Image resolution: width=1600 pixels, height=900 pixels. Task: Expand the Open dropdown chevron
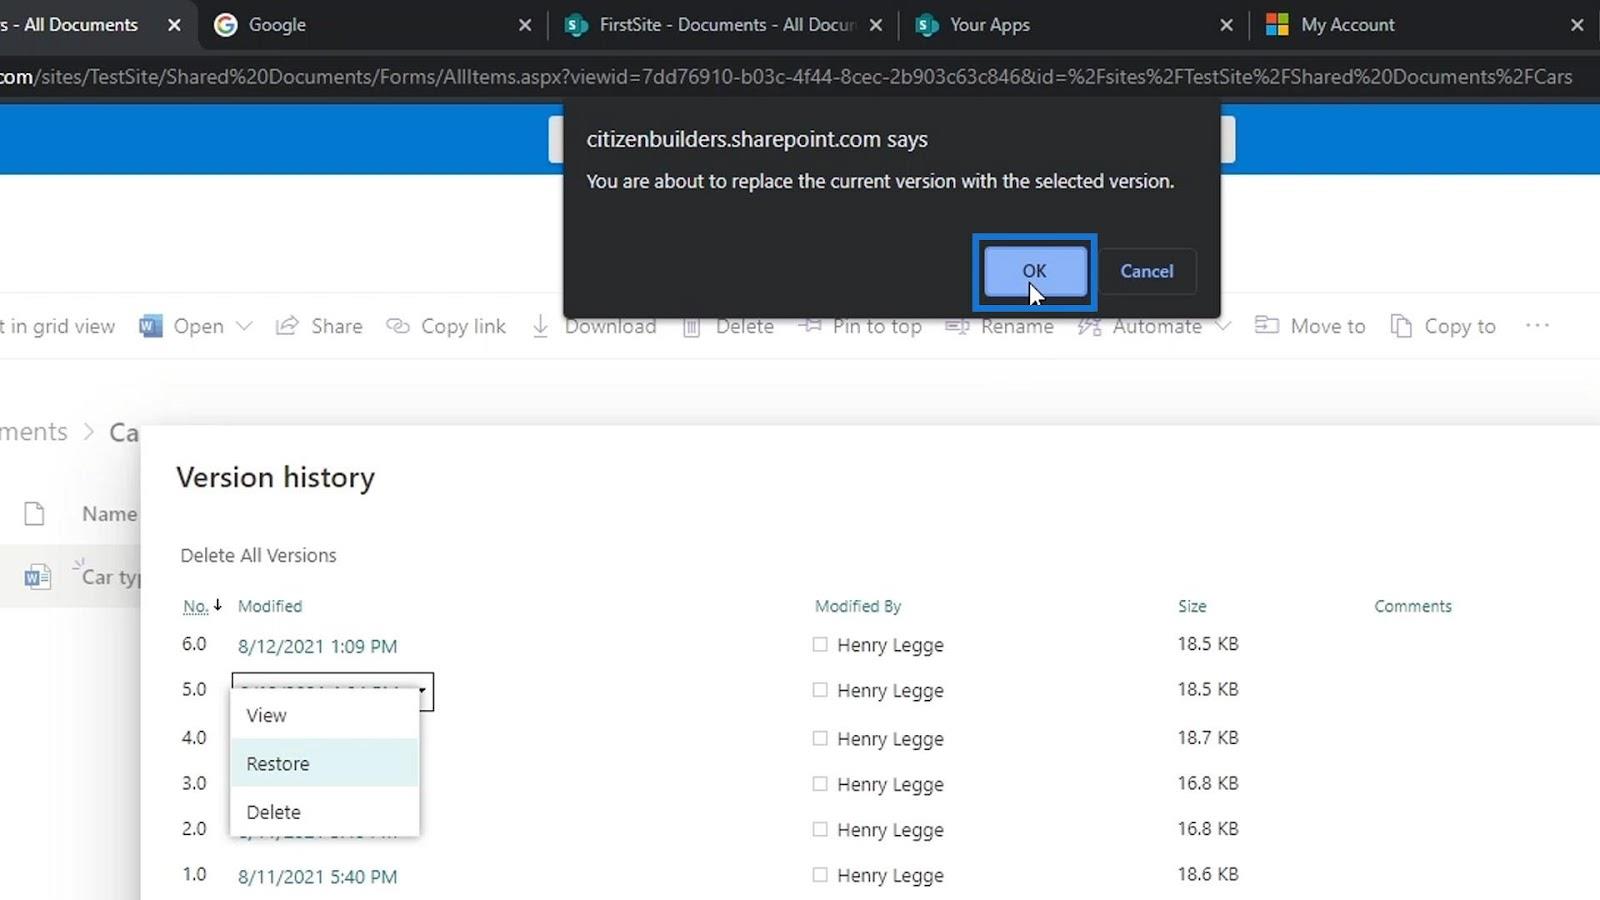pos(244,326)
